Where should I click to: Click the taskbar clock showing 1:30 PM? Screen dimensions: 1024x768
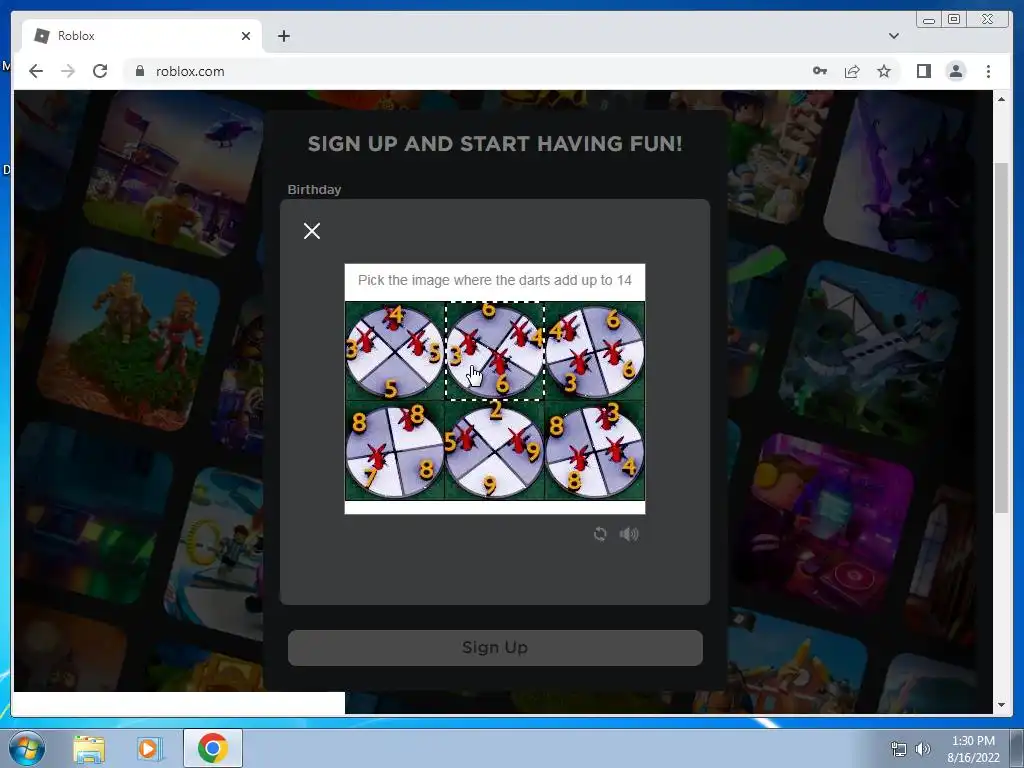973,749
